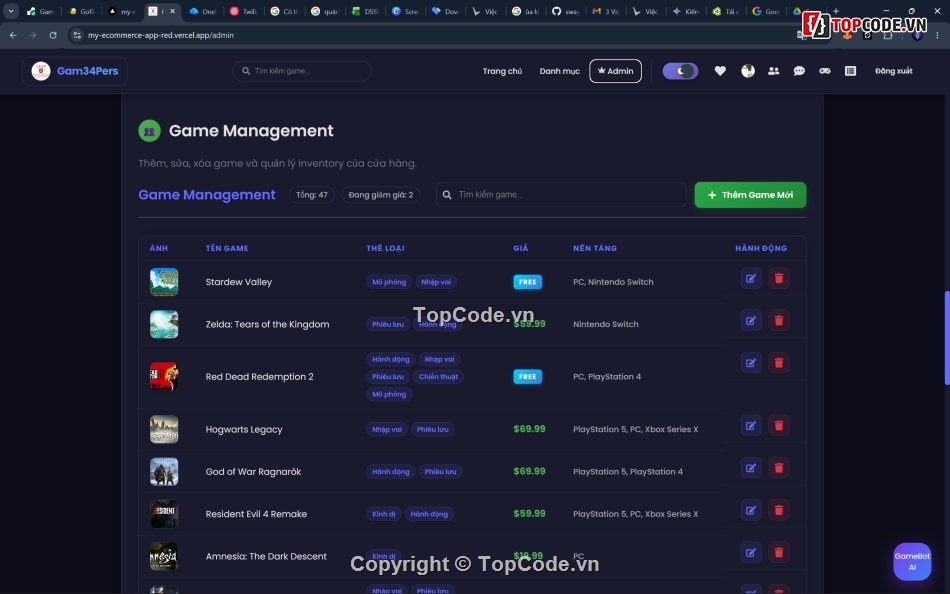Edit Amnesia: The Dark Descent entry
The image size is (950, 594).
point(751,553)
